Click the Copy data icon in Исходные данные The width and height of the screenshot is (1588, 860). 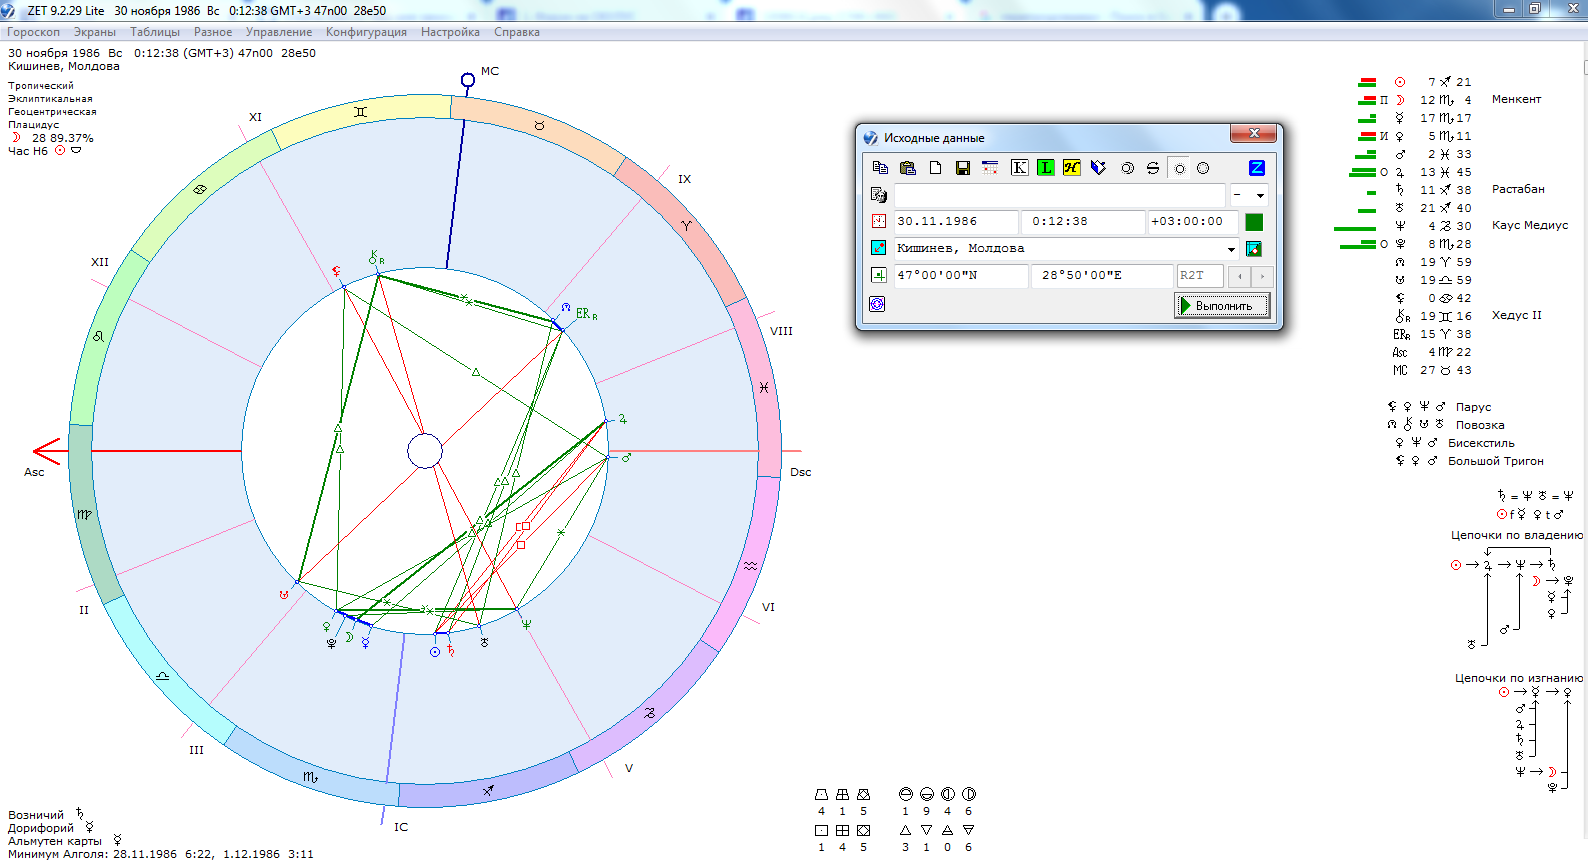[880, 168]
